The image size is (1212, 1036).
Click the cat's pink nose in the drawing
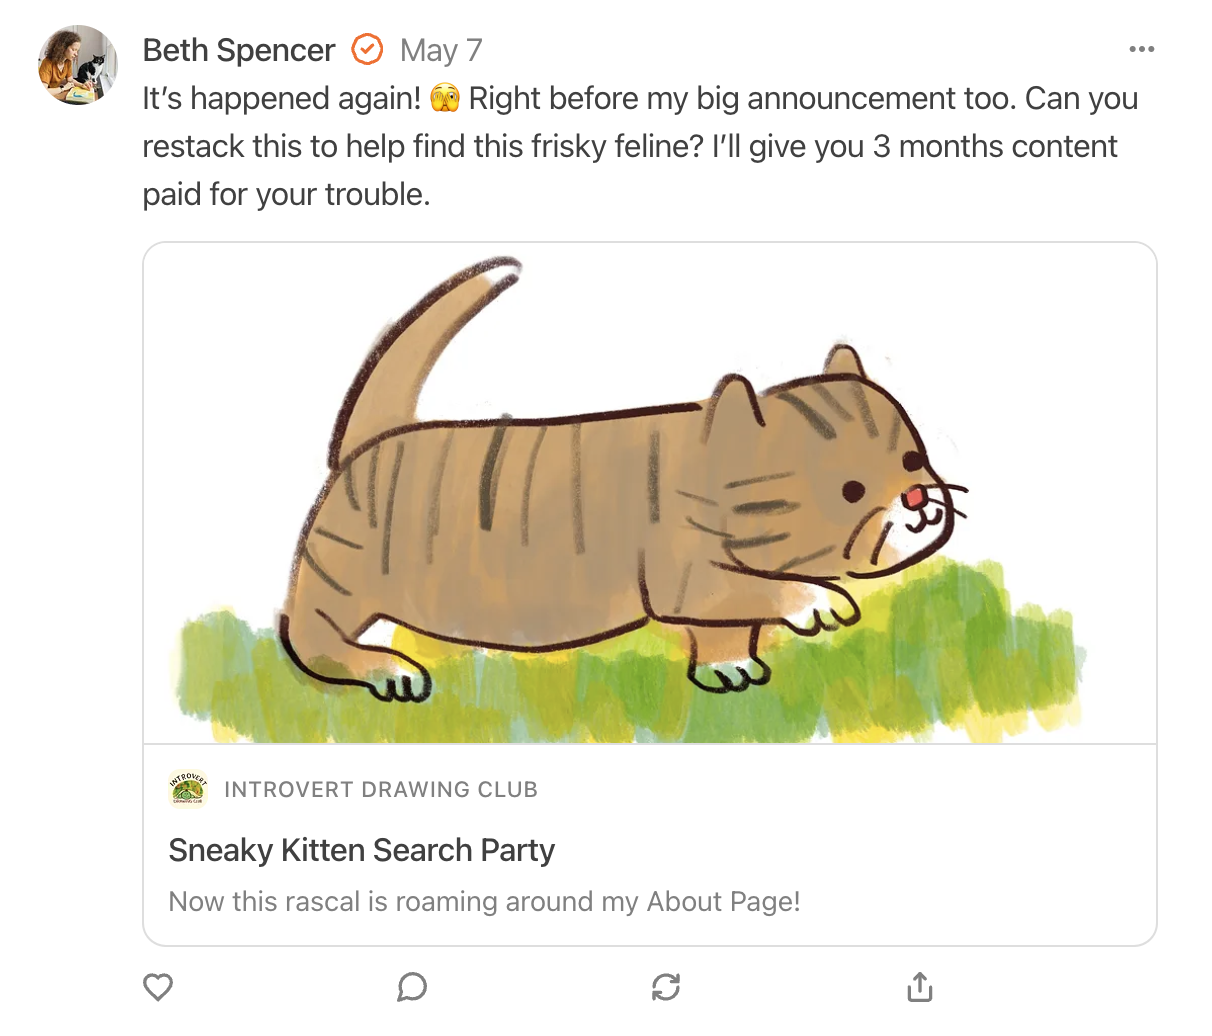point(913,498)
